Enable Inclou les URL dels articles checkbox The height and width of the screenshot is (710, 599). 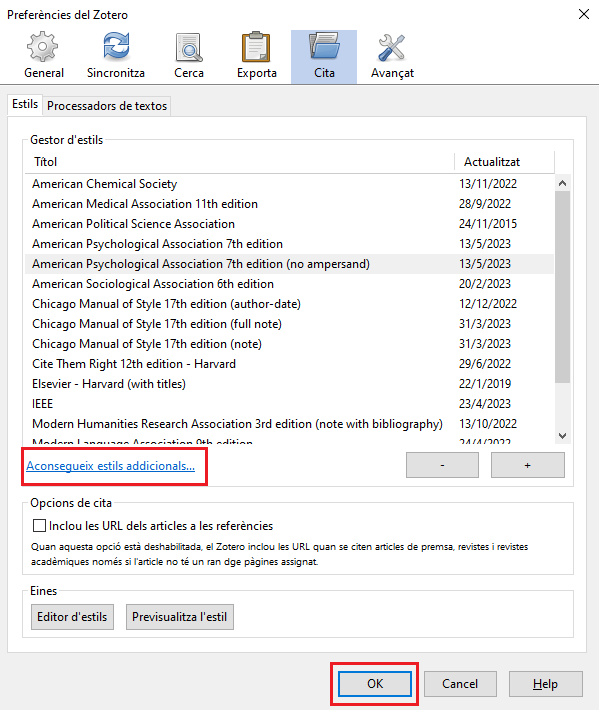point(39,526)
